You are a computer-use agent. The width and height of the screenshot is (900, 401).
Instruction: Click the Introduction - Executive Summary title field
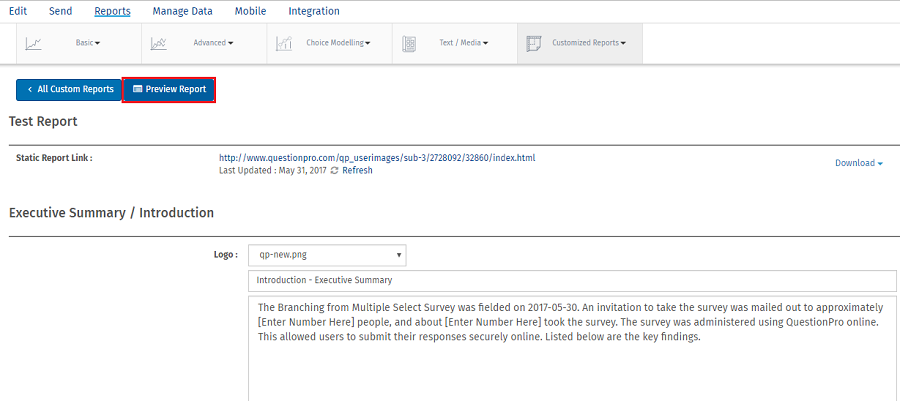pyautogui.click(x=572, y=281)
